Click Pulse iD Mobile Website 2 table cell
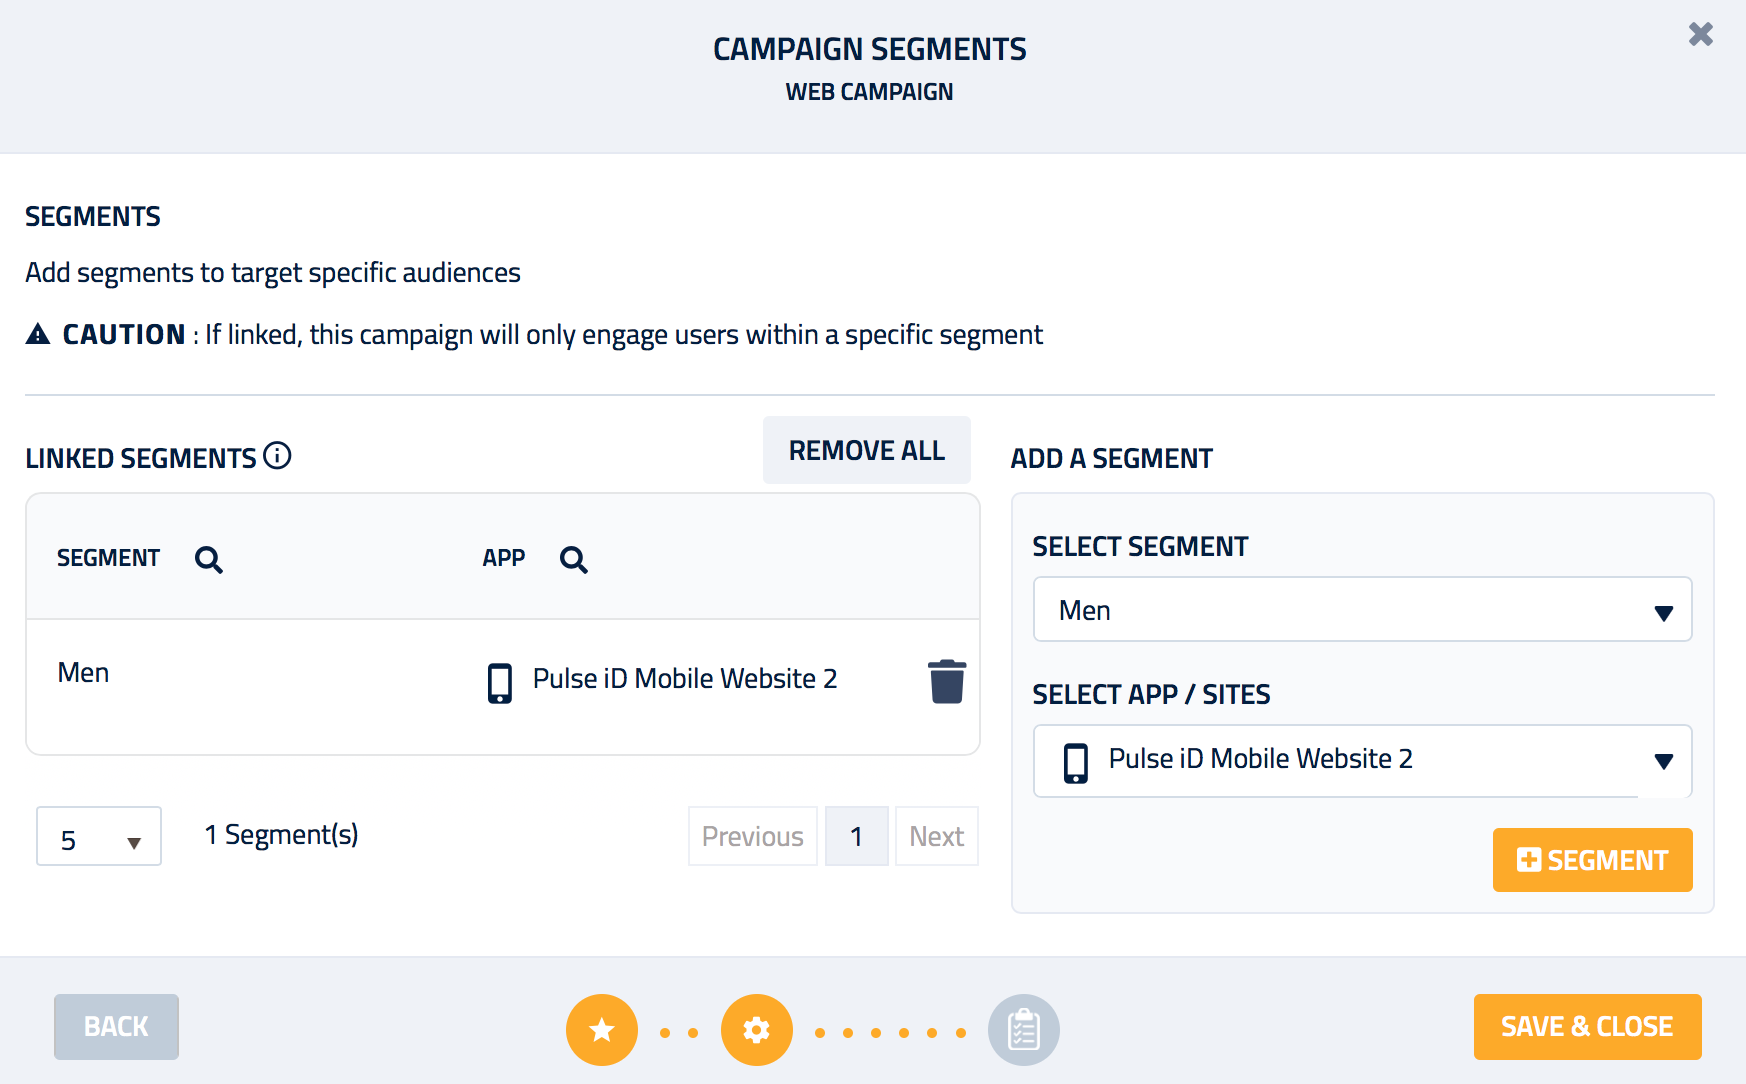 click(x=685, y=679)
